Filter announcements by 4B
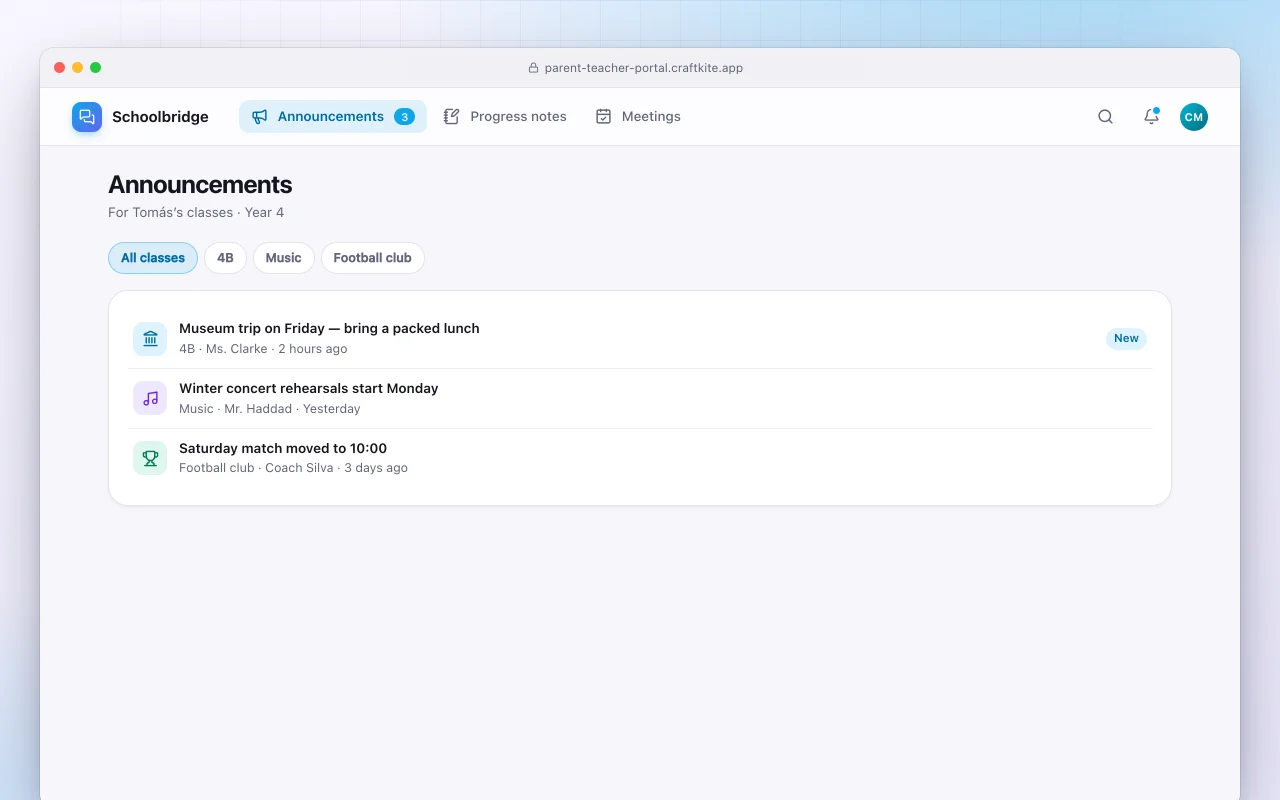Viewport: 1280px width, 800px height. (225, 258)
